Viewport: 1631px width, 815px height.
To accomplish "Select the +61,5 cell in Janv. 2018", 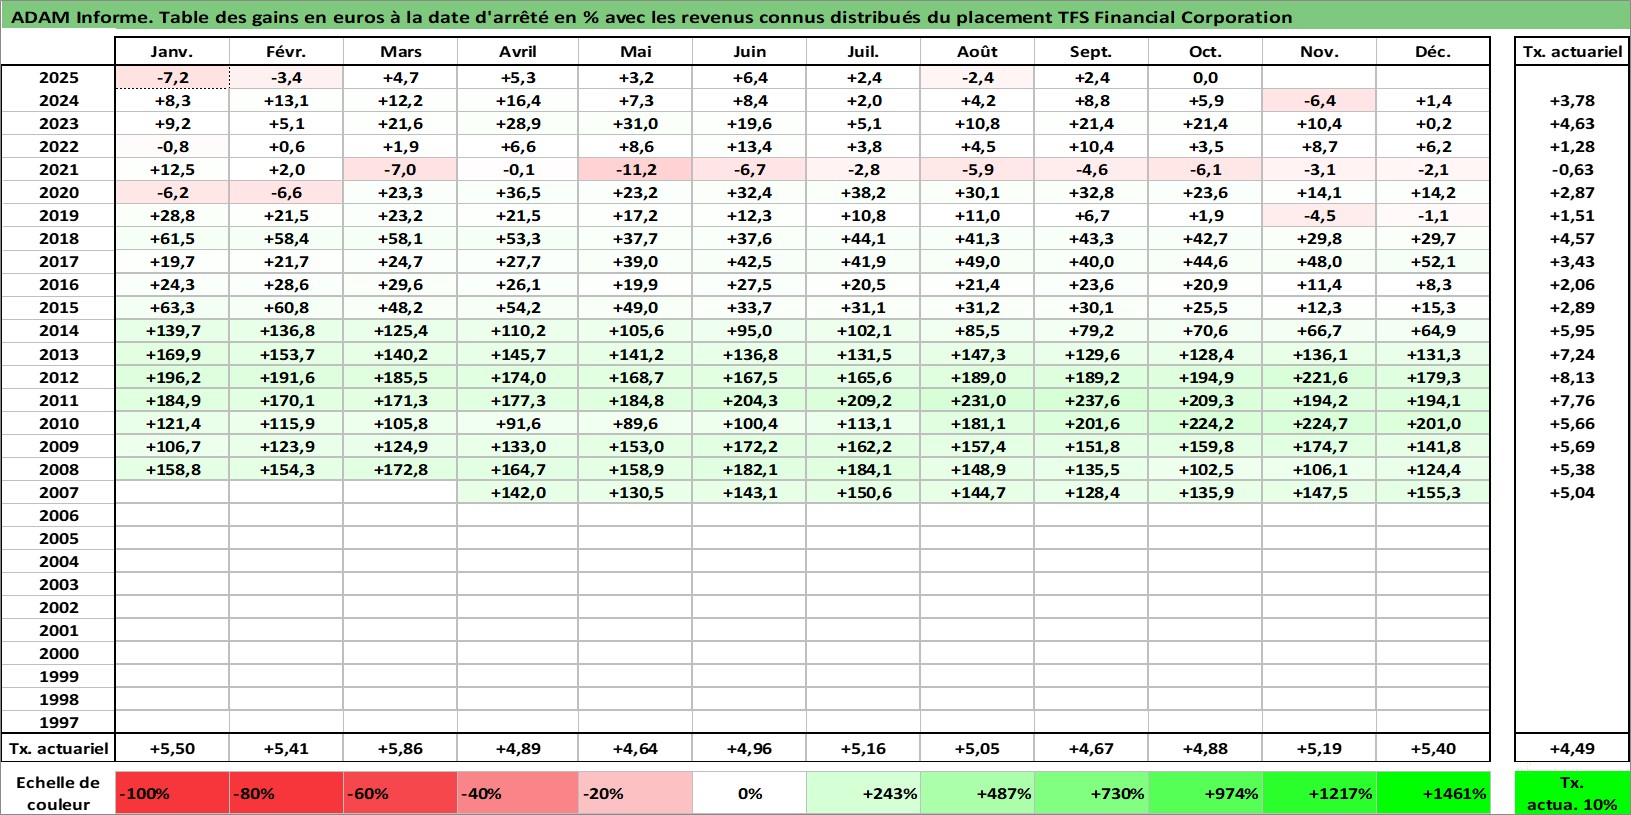I will (172, 238).
